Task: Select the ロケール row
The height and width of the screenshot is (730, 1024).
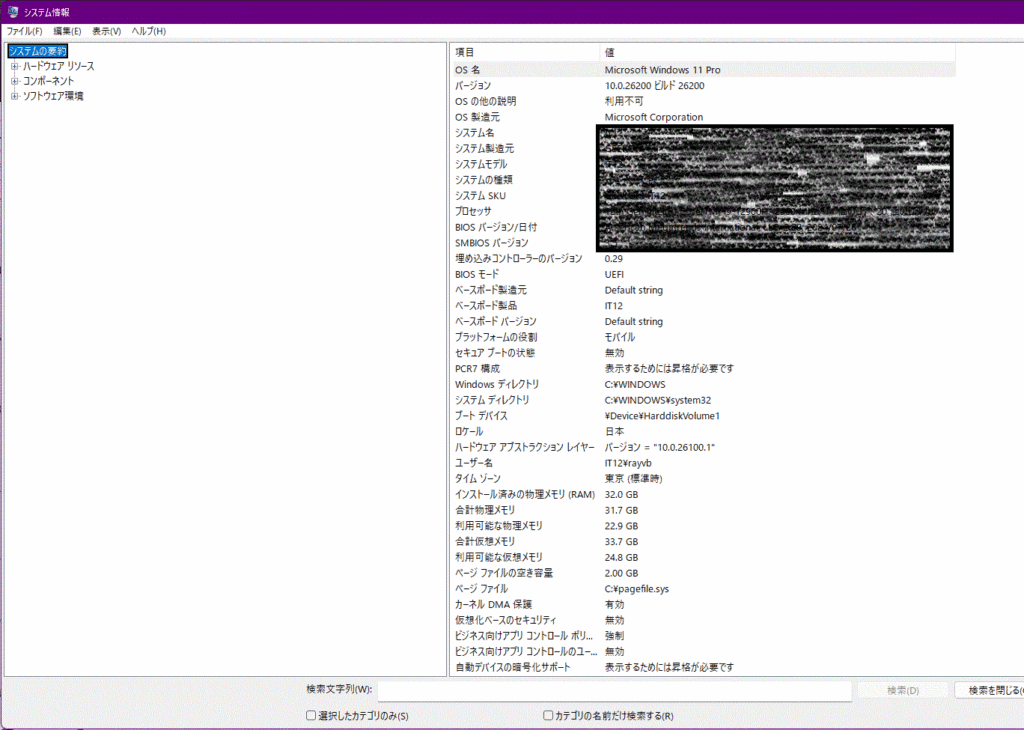Action: [703, 432]
